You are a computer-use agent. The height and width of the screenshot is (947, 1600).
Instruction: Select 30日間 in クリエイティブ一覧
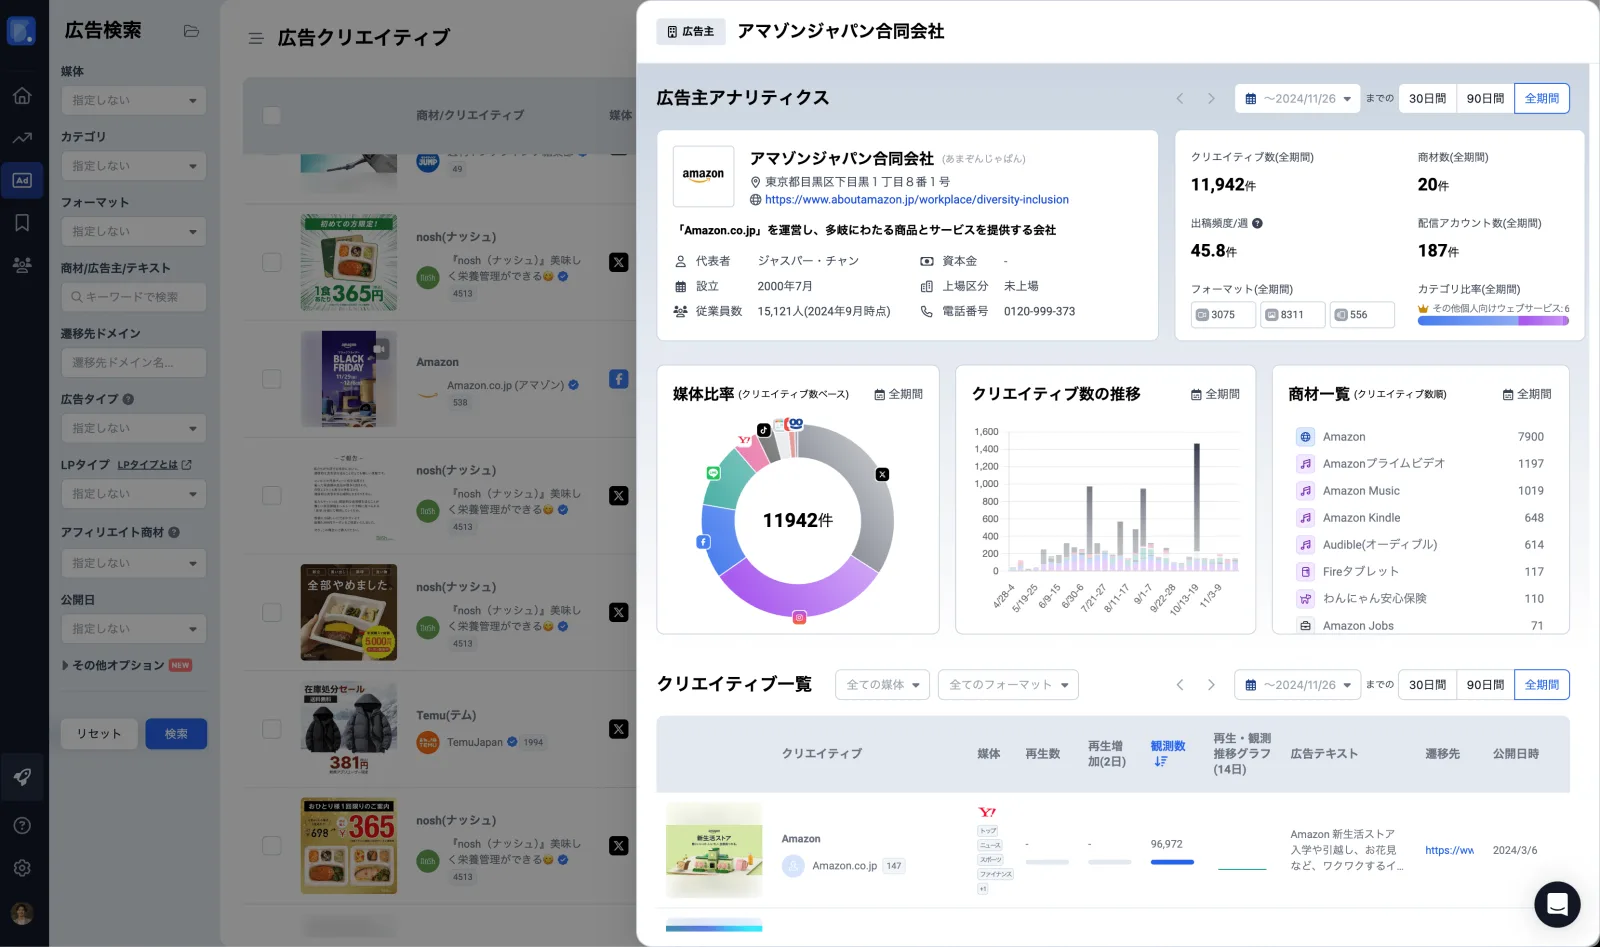1427,685
